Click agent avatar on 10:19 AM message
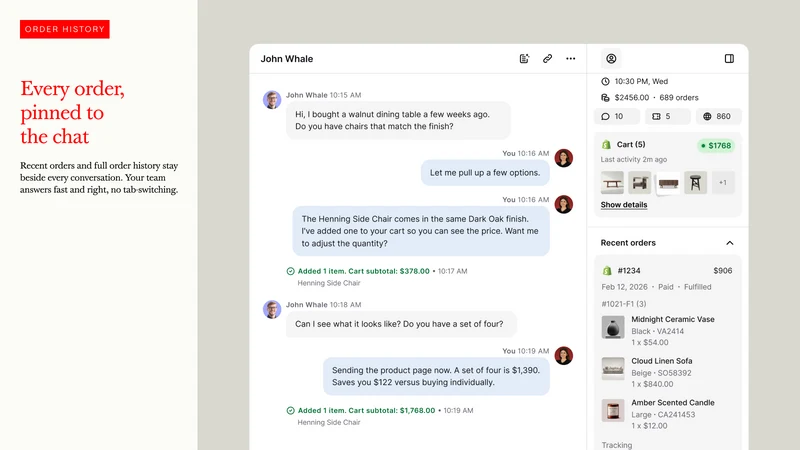Viewport: 800px width, 450px height. 564,356
